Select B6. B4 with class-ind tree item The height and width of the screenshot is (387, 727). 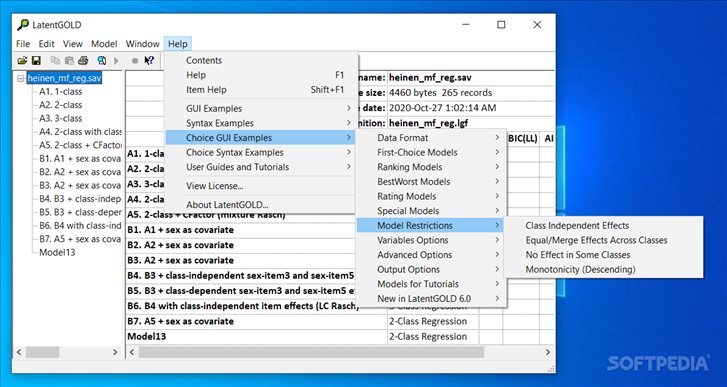coord(80,226)
